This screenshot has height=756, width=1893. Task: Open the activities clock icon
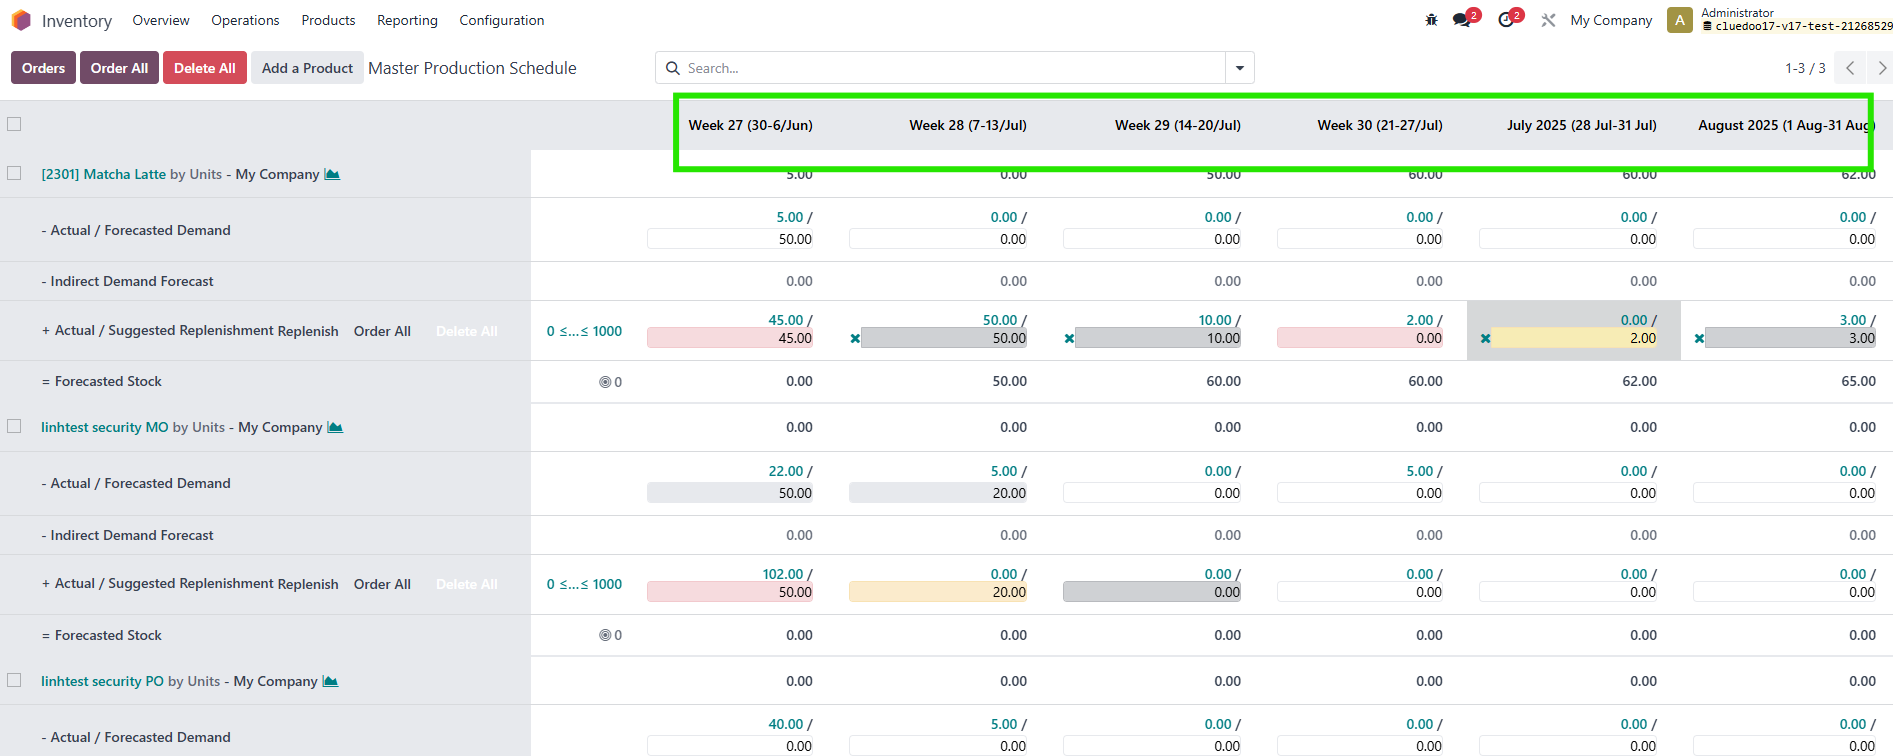[1507, 20]
